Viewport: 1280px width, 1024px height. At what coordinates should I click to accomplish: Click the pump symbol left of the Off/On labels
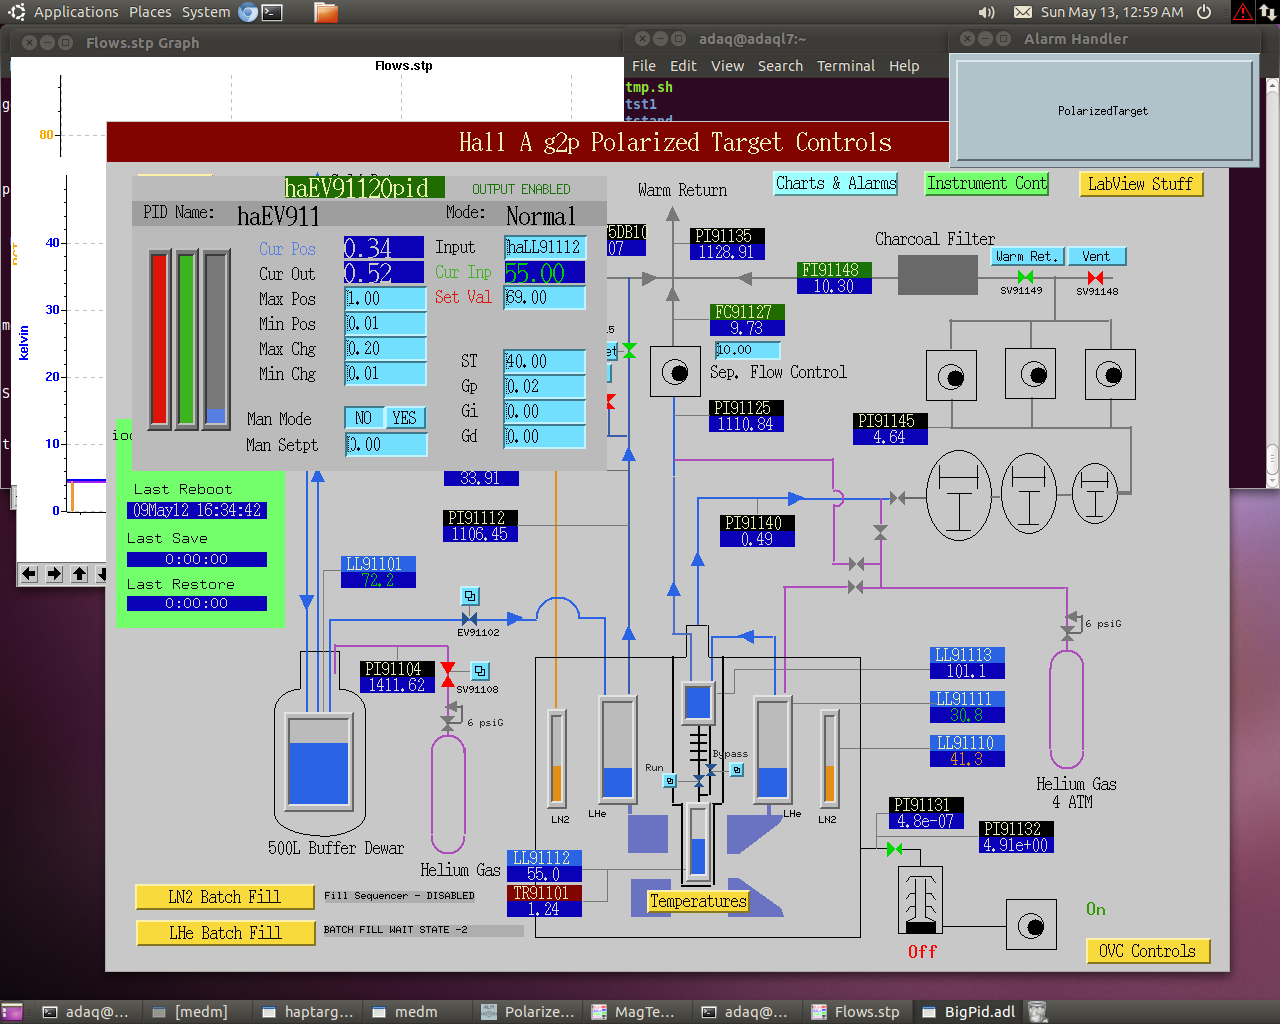[1031, 925]
